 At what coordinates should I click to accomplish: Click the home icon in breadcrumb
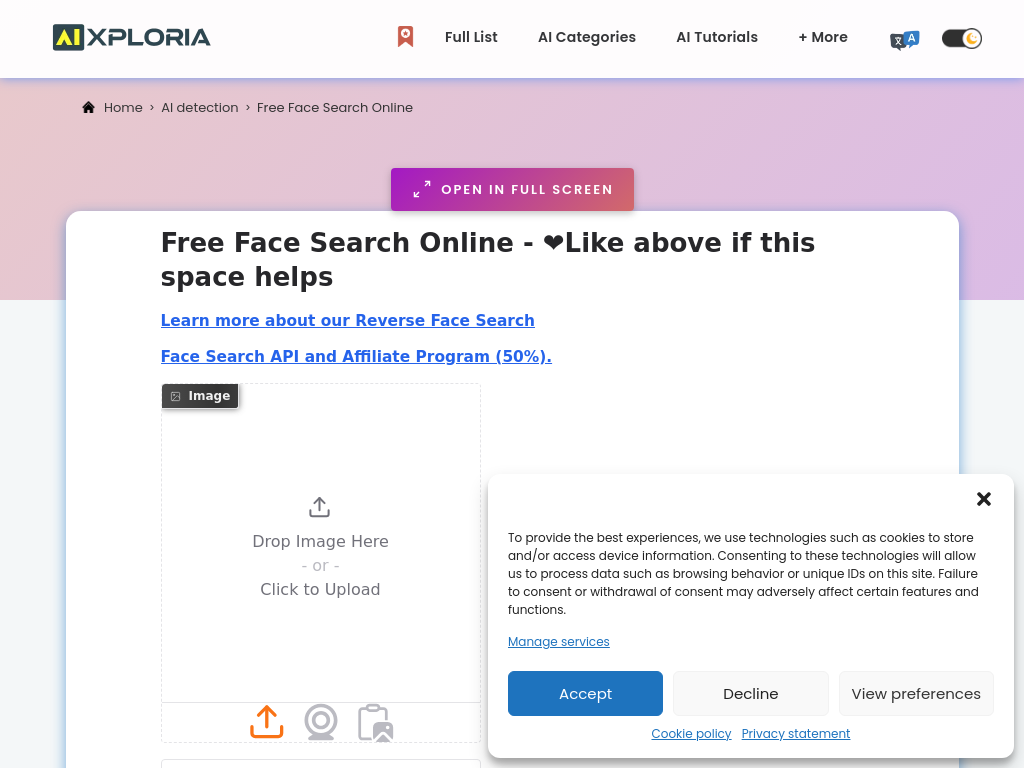click(x=89, y=108)
